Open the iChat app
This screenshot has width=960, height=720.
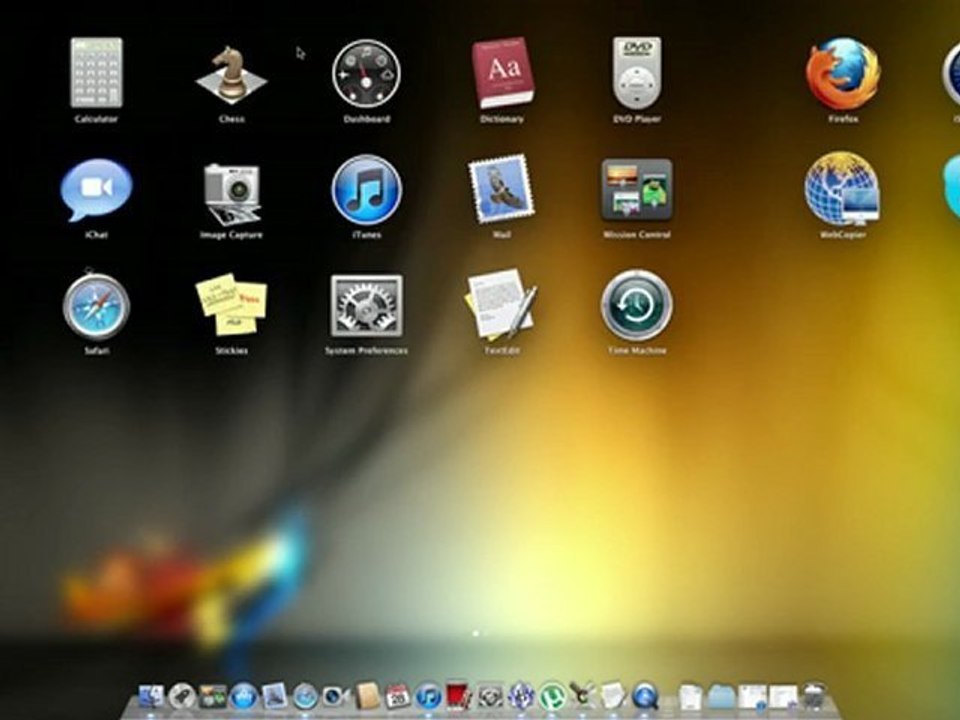(x=96, y=190)
